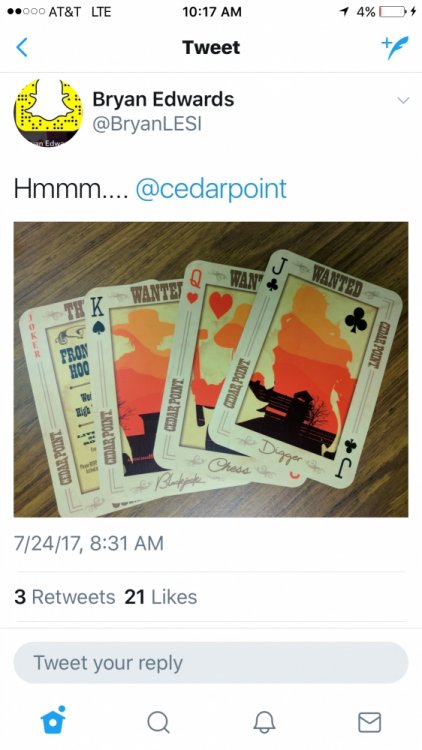Open the playing cards photo
The width and height of the screenshot is (422, 750).
click(211, 369)
